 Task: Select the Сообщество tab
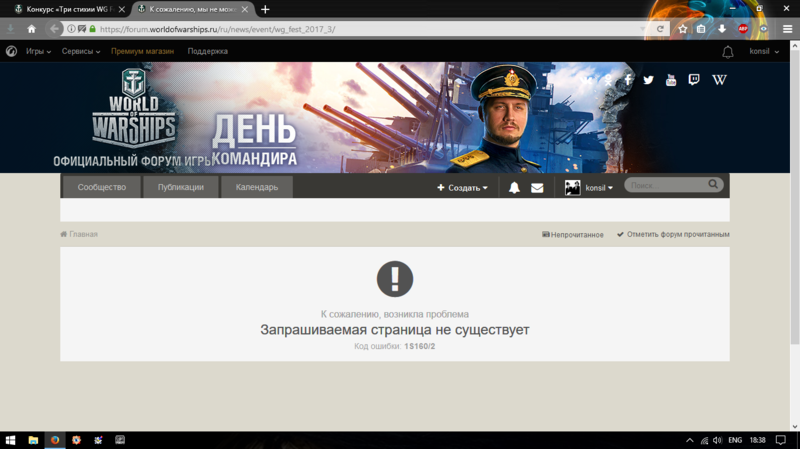[102, 187]
